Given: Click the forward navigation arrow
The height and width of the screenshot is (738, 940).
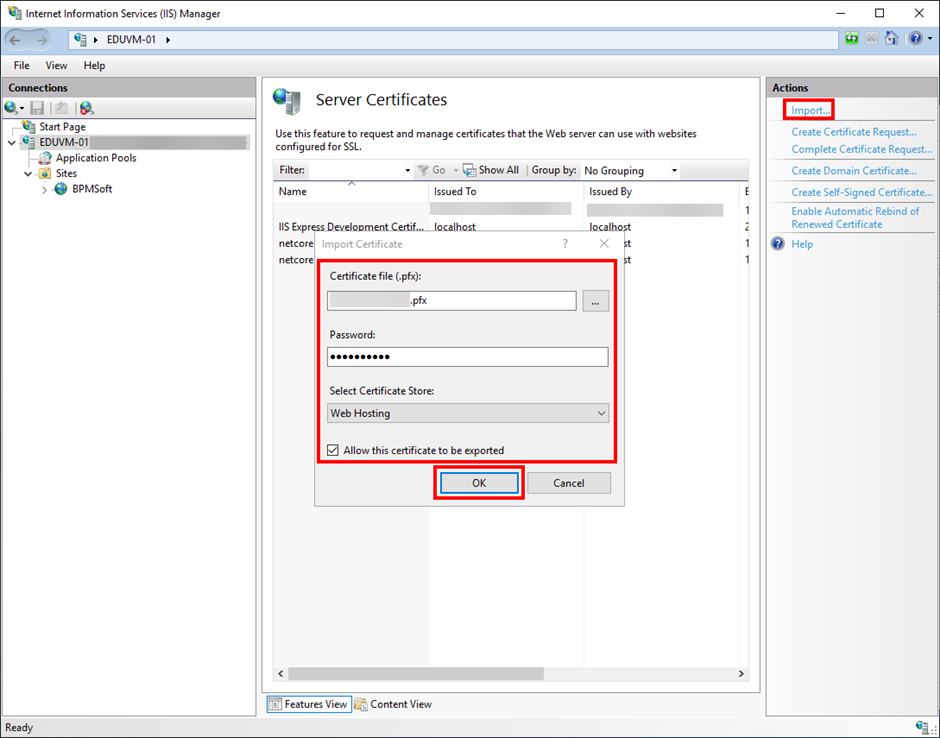Looking at the screenshot, I should click(x=41, y=40).
